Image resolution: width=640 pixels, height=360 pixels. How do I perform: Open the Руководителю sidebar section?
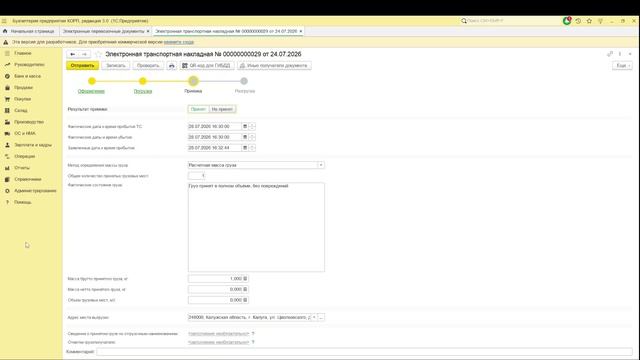[29, 65]
